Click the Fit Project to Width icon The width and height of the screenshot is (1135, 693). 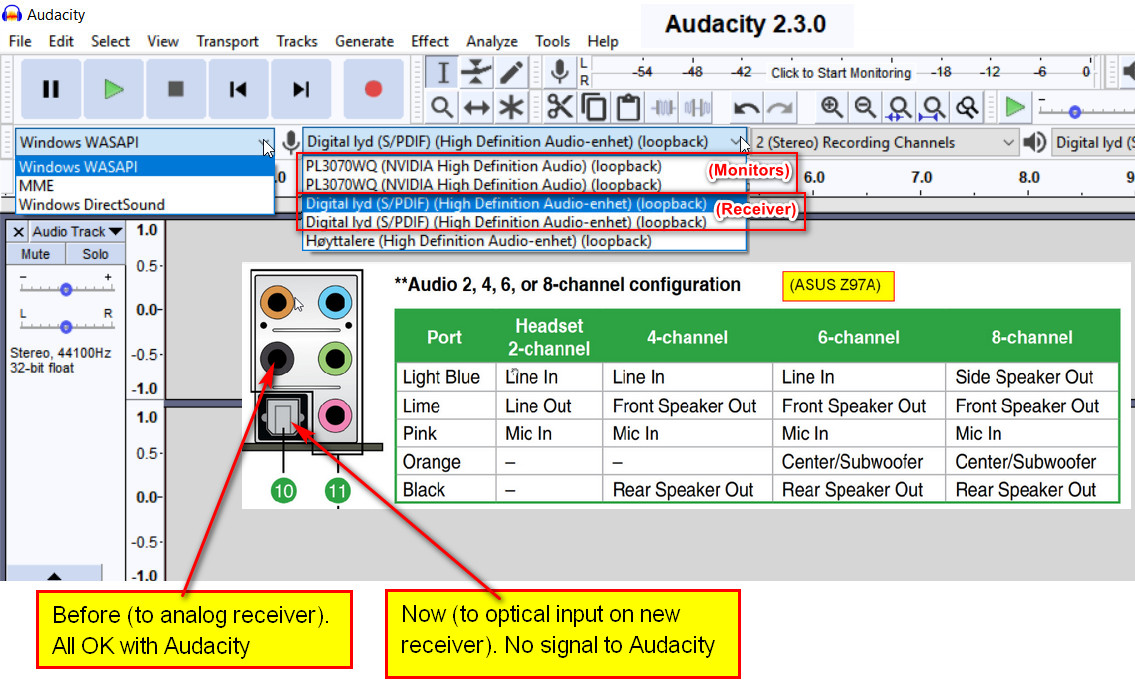click(933, 108)
